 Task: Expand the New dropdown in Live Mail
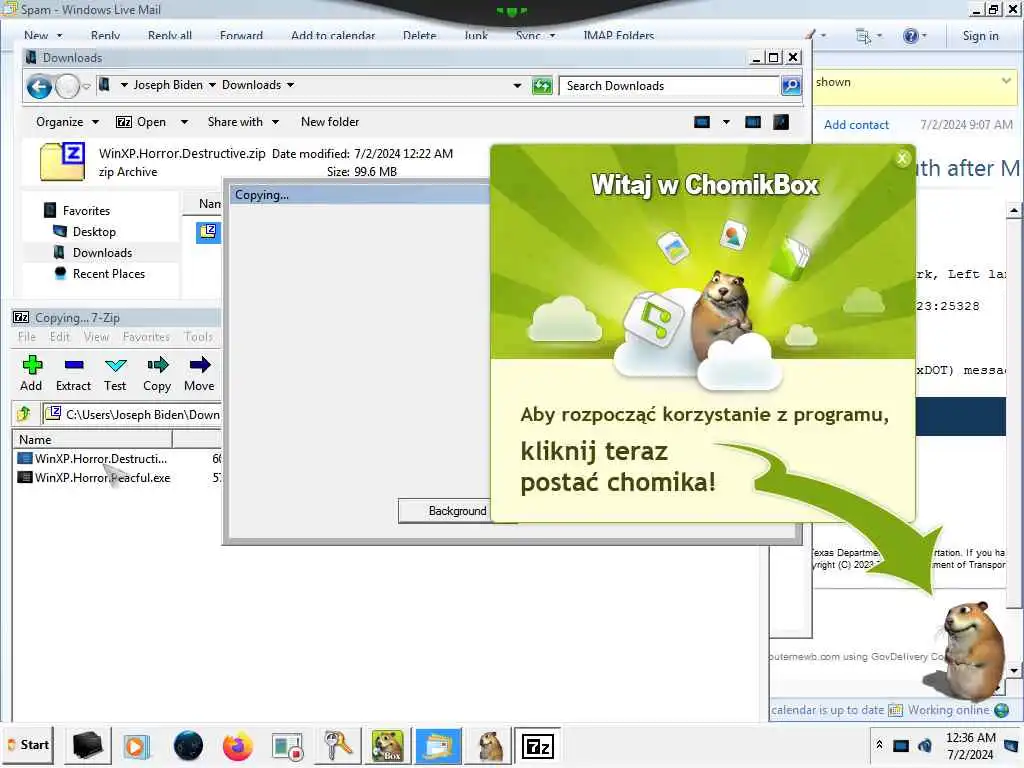[59, 36]
